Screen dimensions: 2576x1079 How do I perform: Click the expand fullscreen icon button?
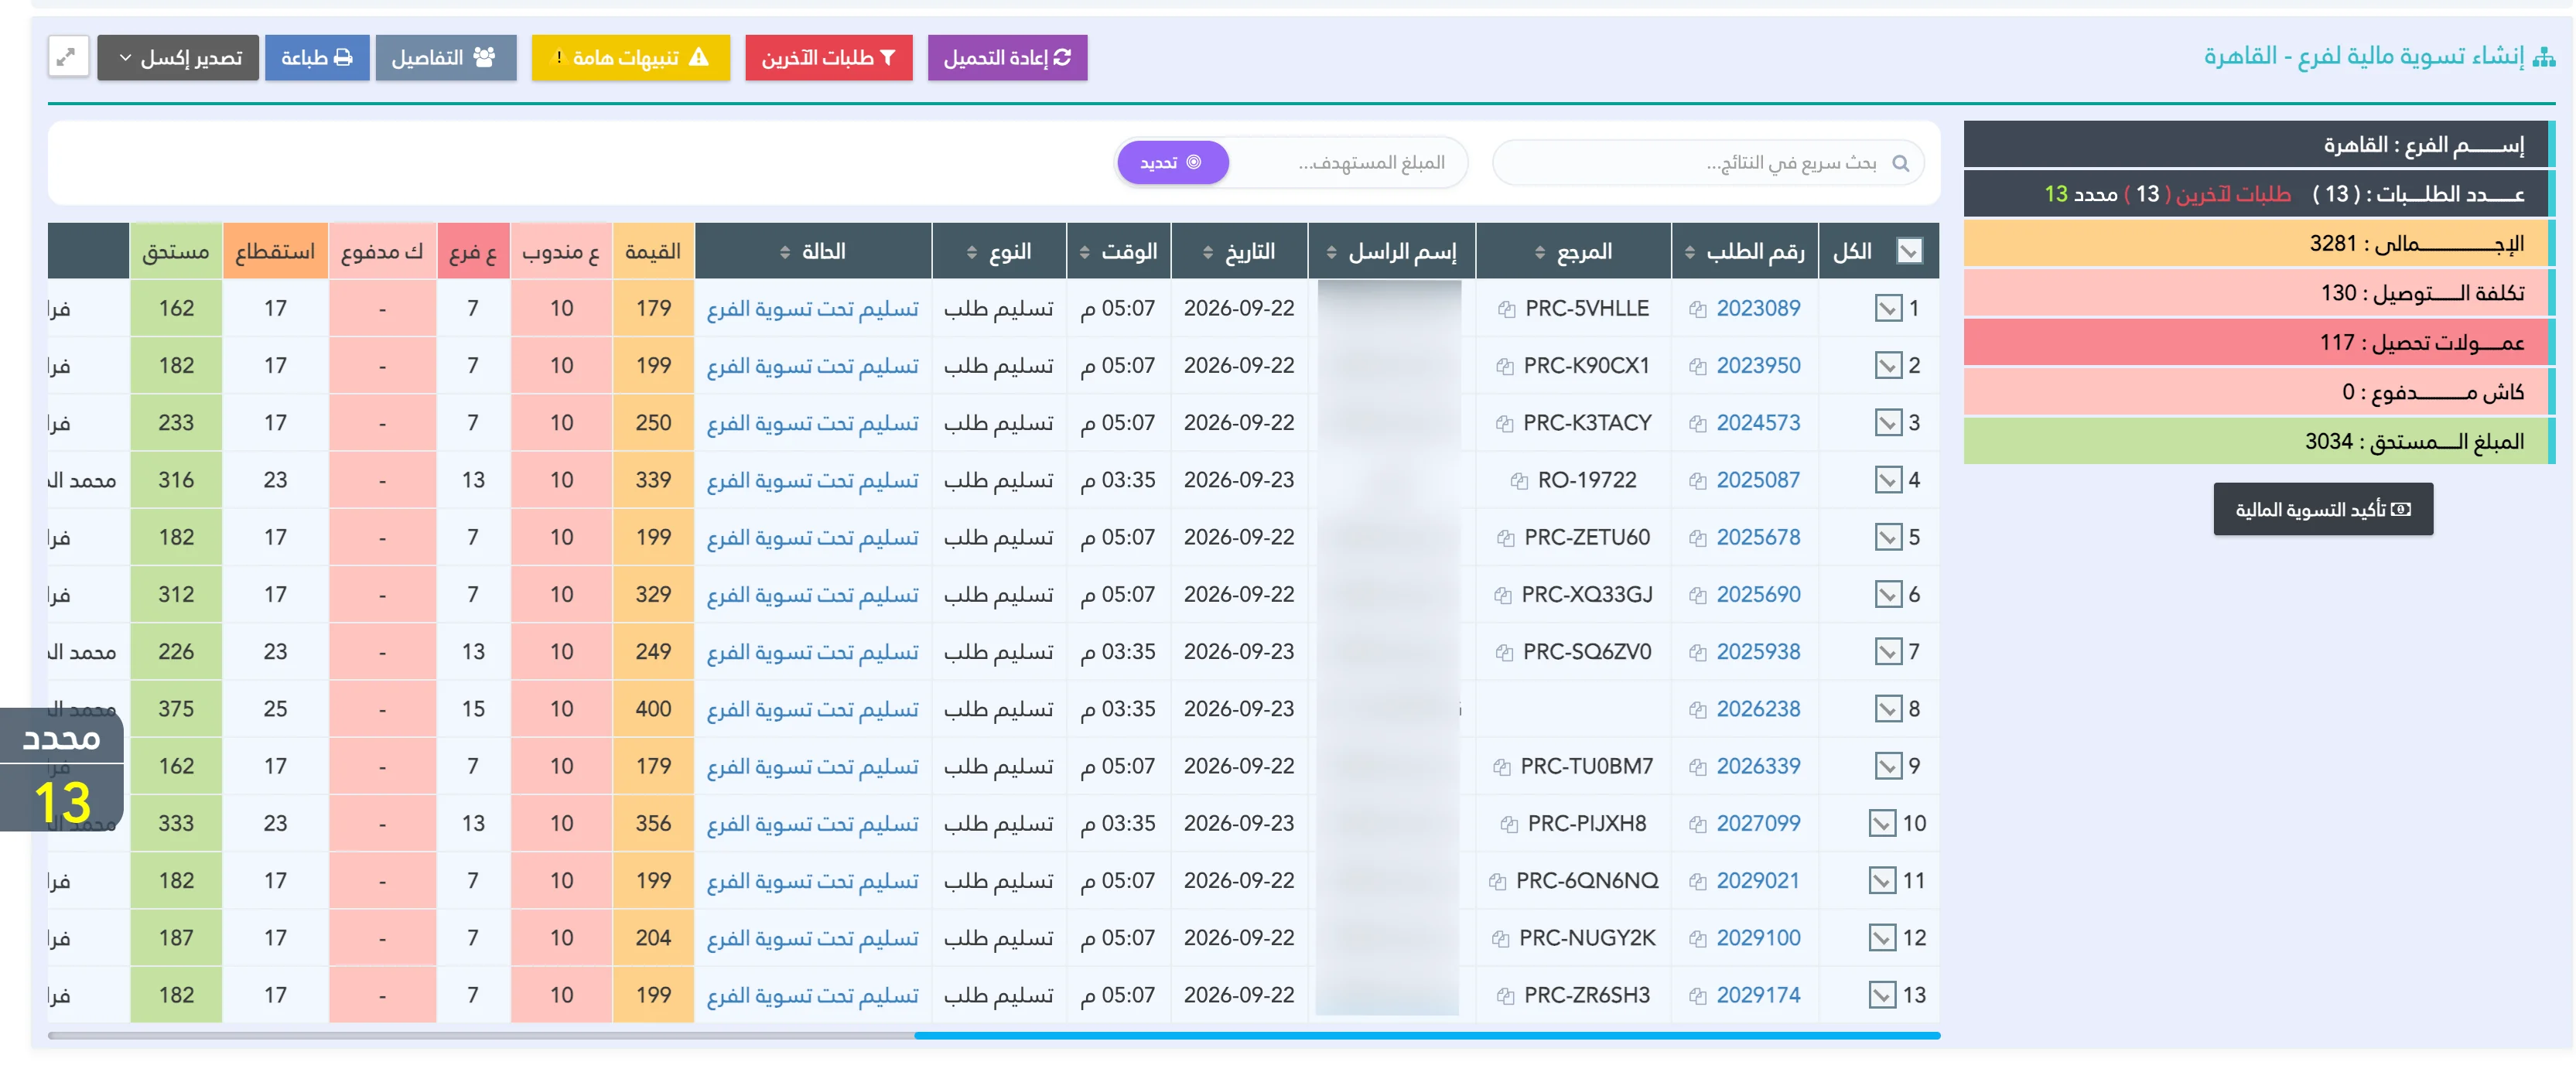coord(68,57)
